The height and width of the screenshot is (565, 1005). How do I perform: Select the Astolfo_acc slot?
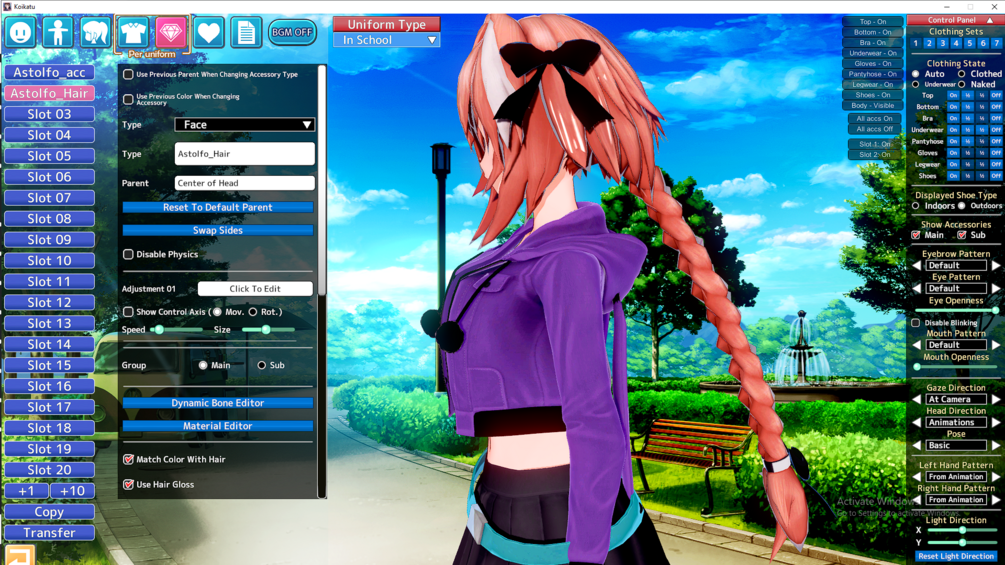click(49, 72)
